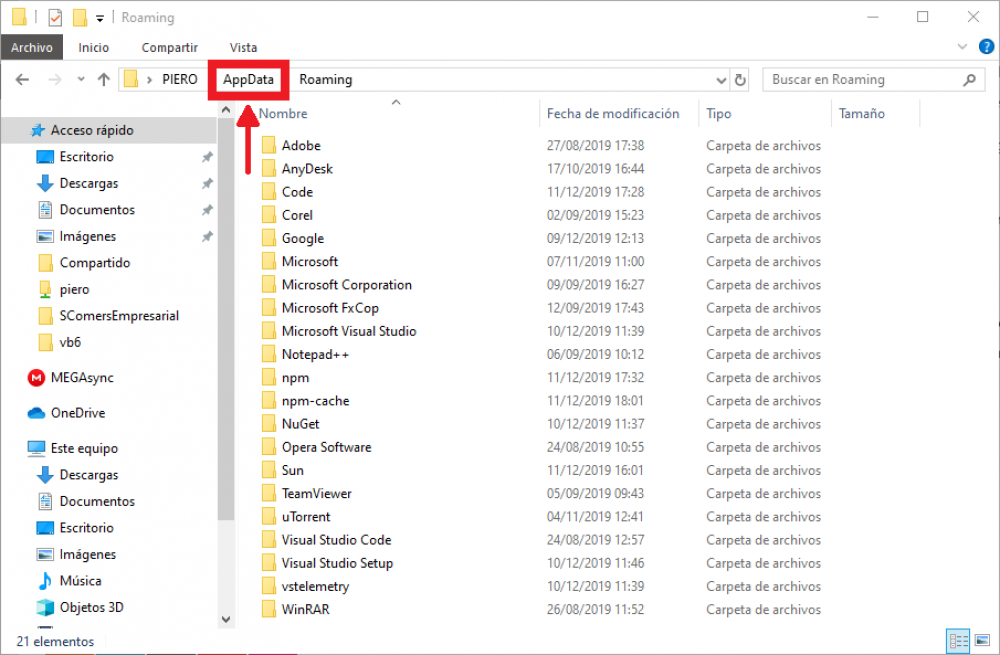Viewport: 1000px width, 655px height.
Task: Open the Help question mark icon
Action: coord(986,47)
